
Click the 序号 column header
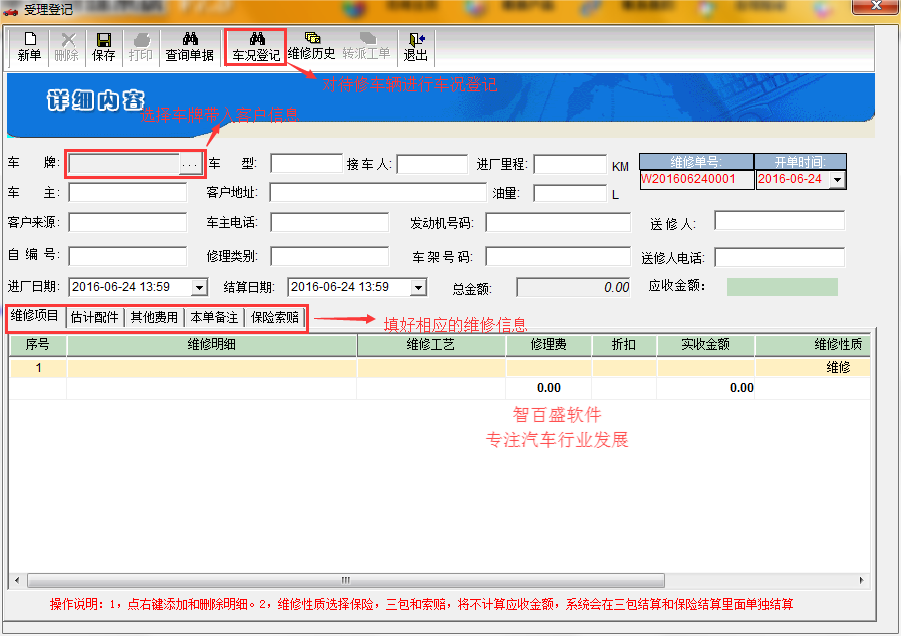[x=38, y=345]
